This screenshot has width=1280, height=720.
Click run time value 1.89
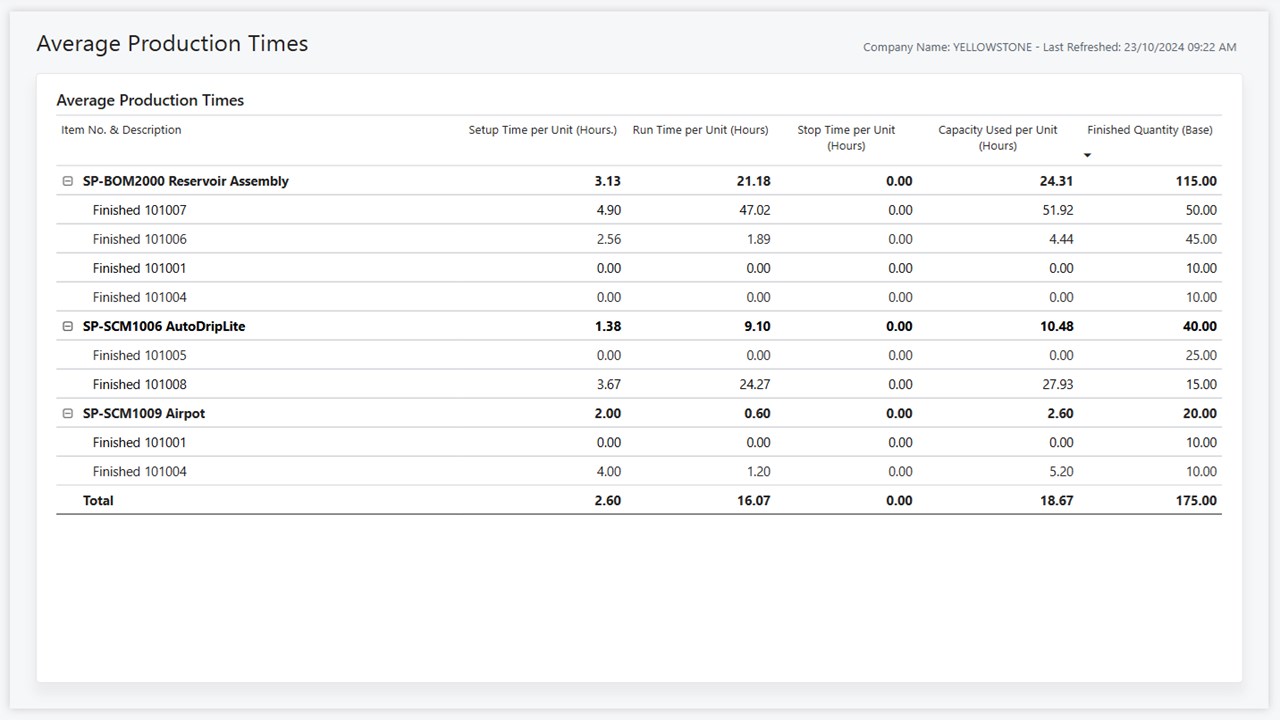tap(758, 239)
